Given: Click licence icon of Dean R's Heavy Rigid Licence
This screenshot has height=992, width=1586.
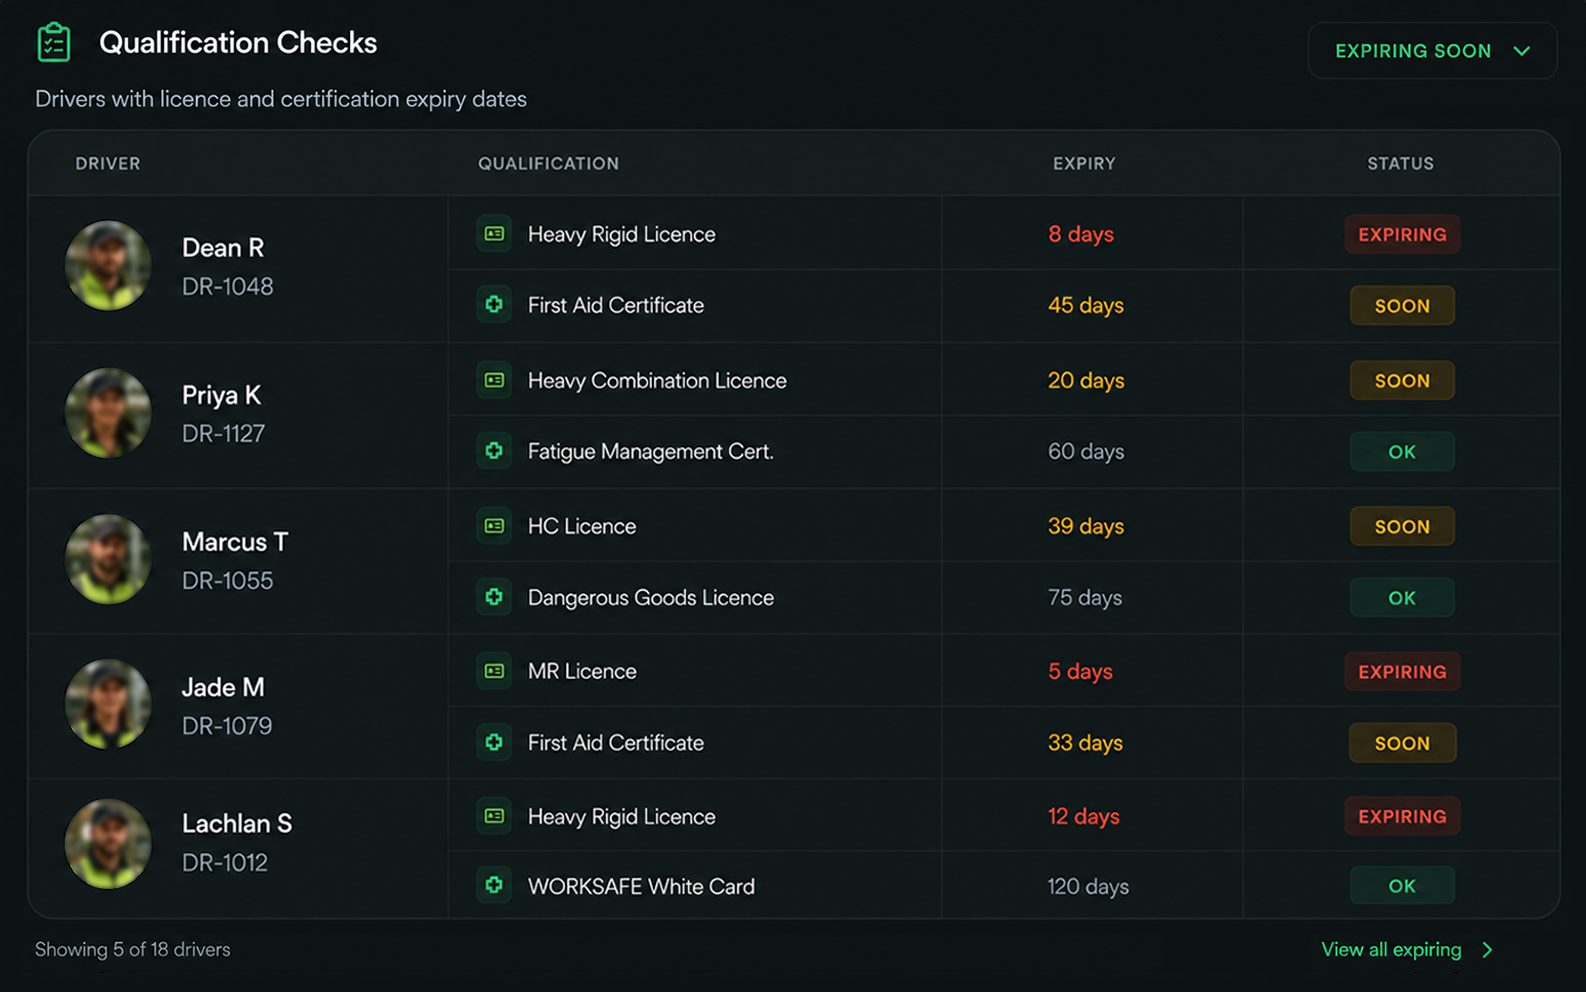Looking at the screenshot, I should coord(494,234).
